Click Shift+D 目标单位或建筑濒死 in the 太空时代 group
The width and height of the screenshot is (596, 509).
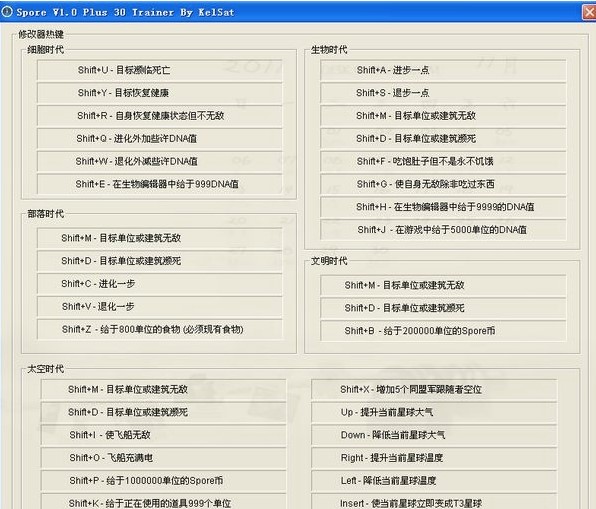(163, 412)
